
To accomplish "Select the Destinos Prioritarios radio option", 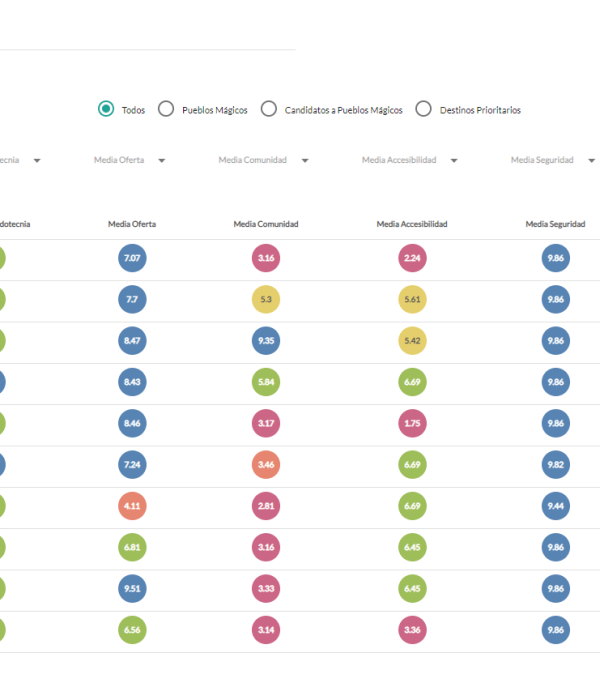I will point(423,109).
